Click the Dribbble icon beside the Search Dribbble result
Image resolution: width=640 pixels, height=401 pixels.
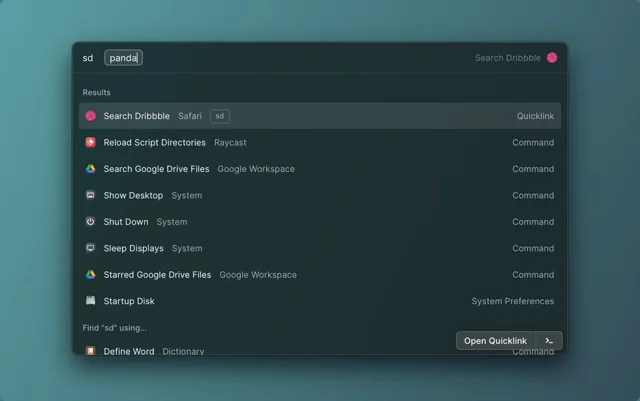point(91,116)
